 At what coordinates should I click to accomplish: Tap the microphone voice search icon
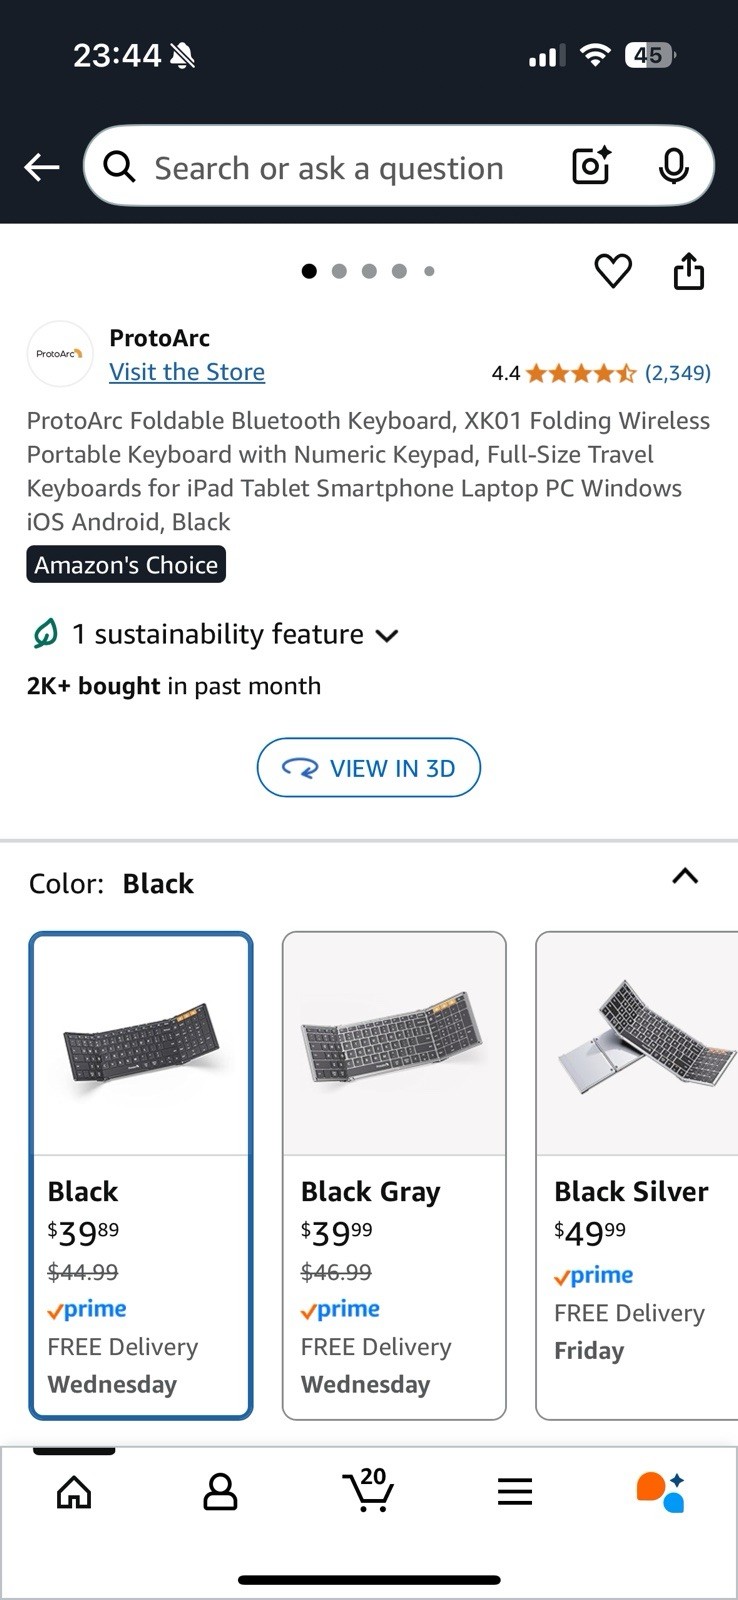point(673,166)
